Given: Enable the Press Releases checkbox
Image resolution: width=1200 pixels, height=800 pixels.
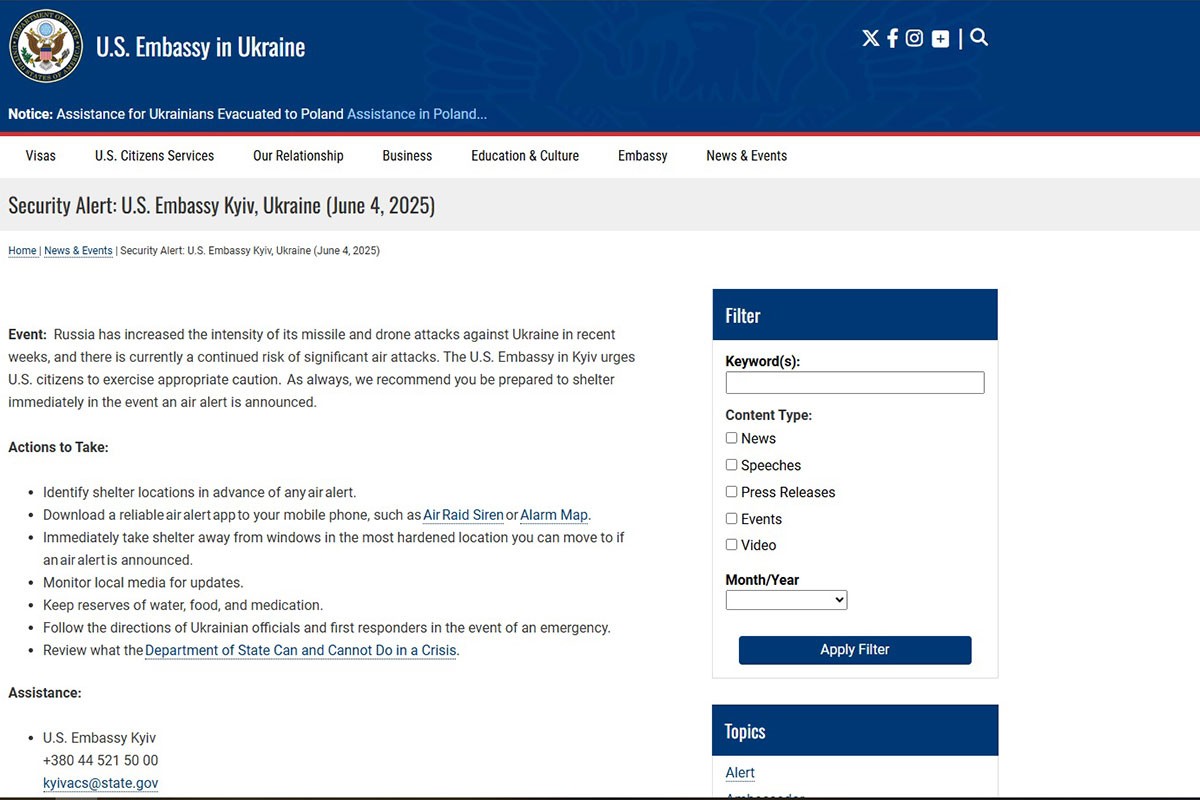Looking at the screenshot, I should [x=731, y=492].
